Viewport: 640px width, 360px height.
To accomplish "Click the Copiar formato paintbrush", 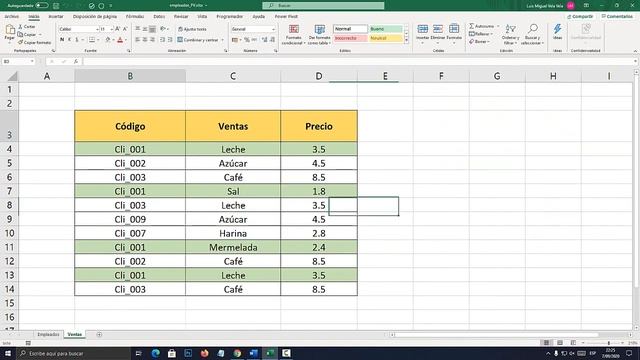I will (x=20, y=42).
